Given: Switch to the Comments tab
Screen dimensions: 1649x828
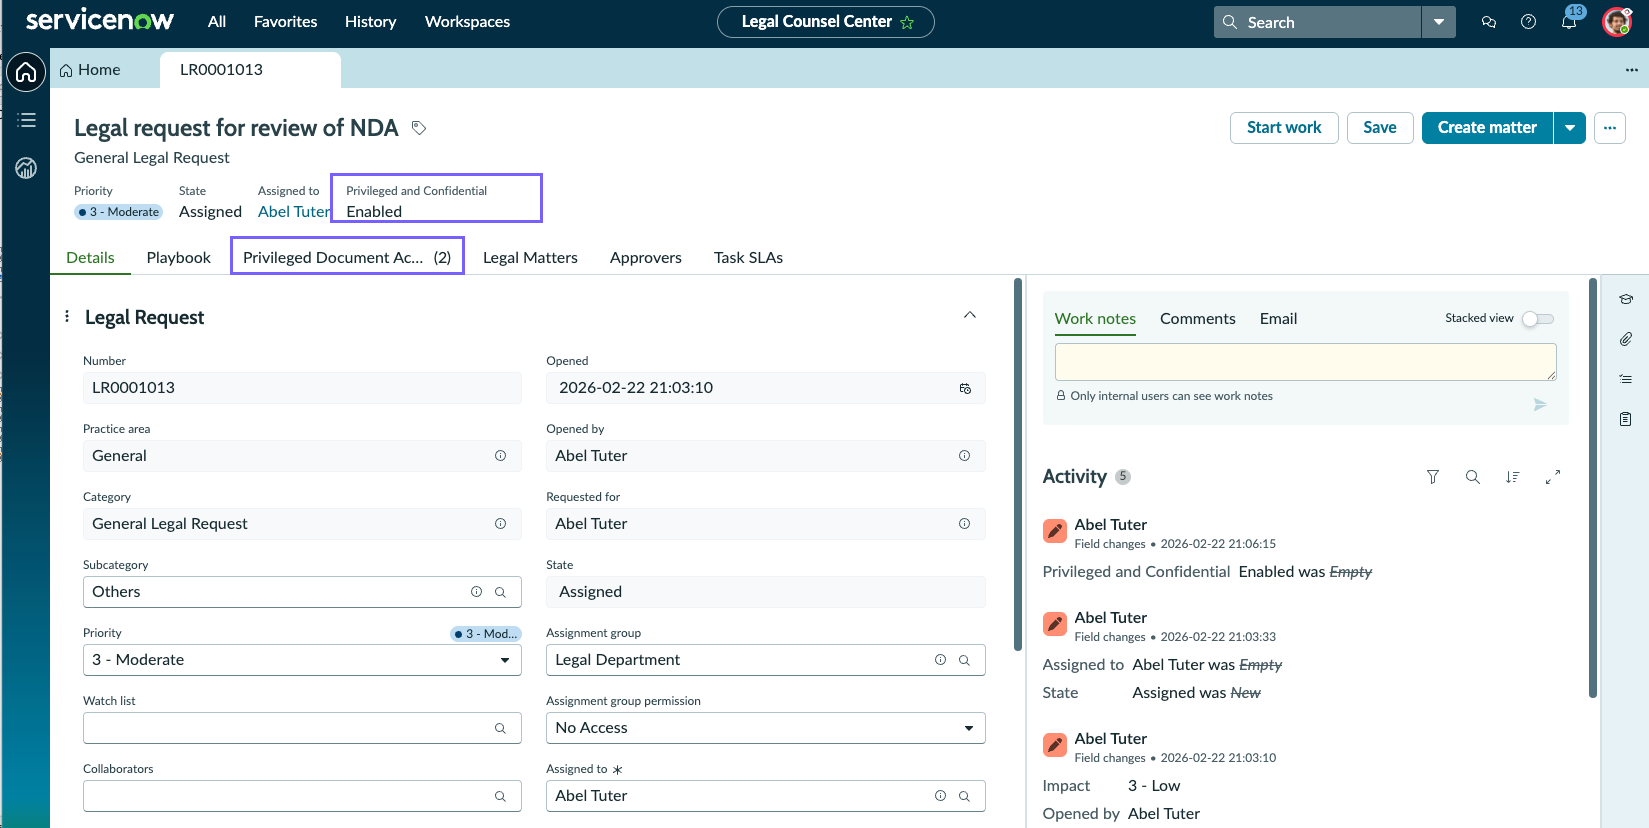Looking at the screenshot, I should point(1198,319).
